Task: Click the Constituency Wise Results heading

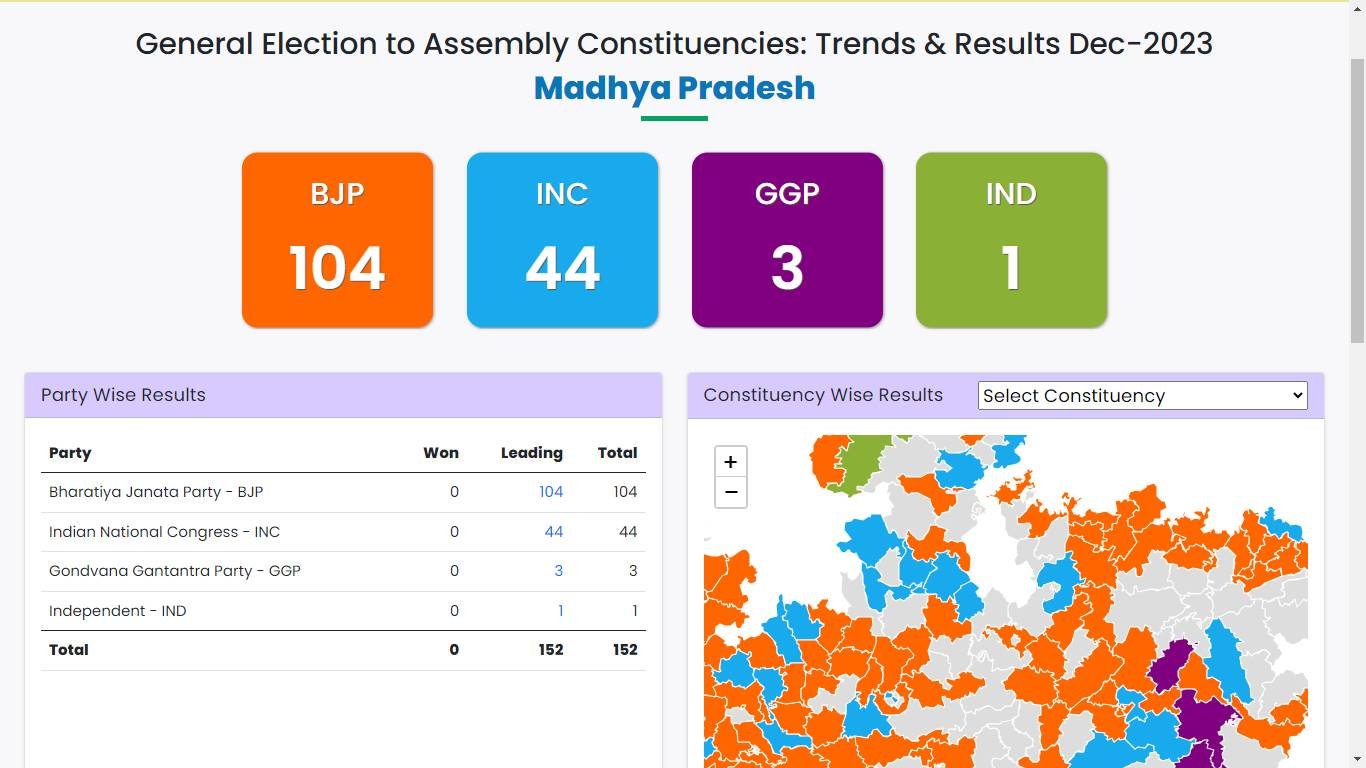Action: click(823, 395)
